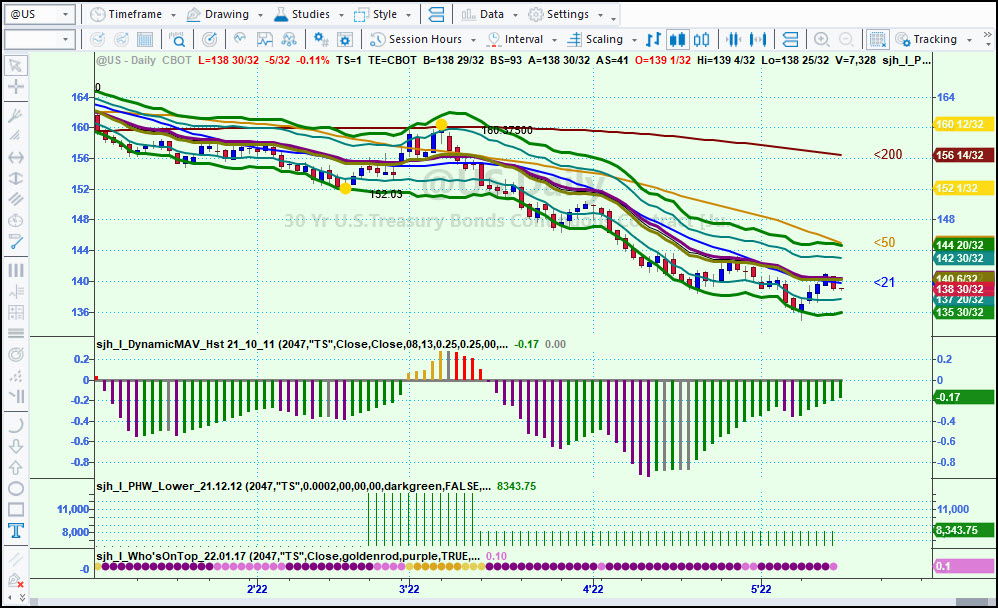Viewport: 998px width, 608px height.
Task: Open the gear with hash settings icon
Action: (x=321, y=39)
